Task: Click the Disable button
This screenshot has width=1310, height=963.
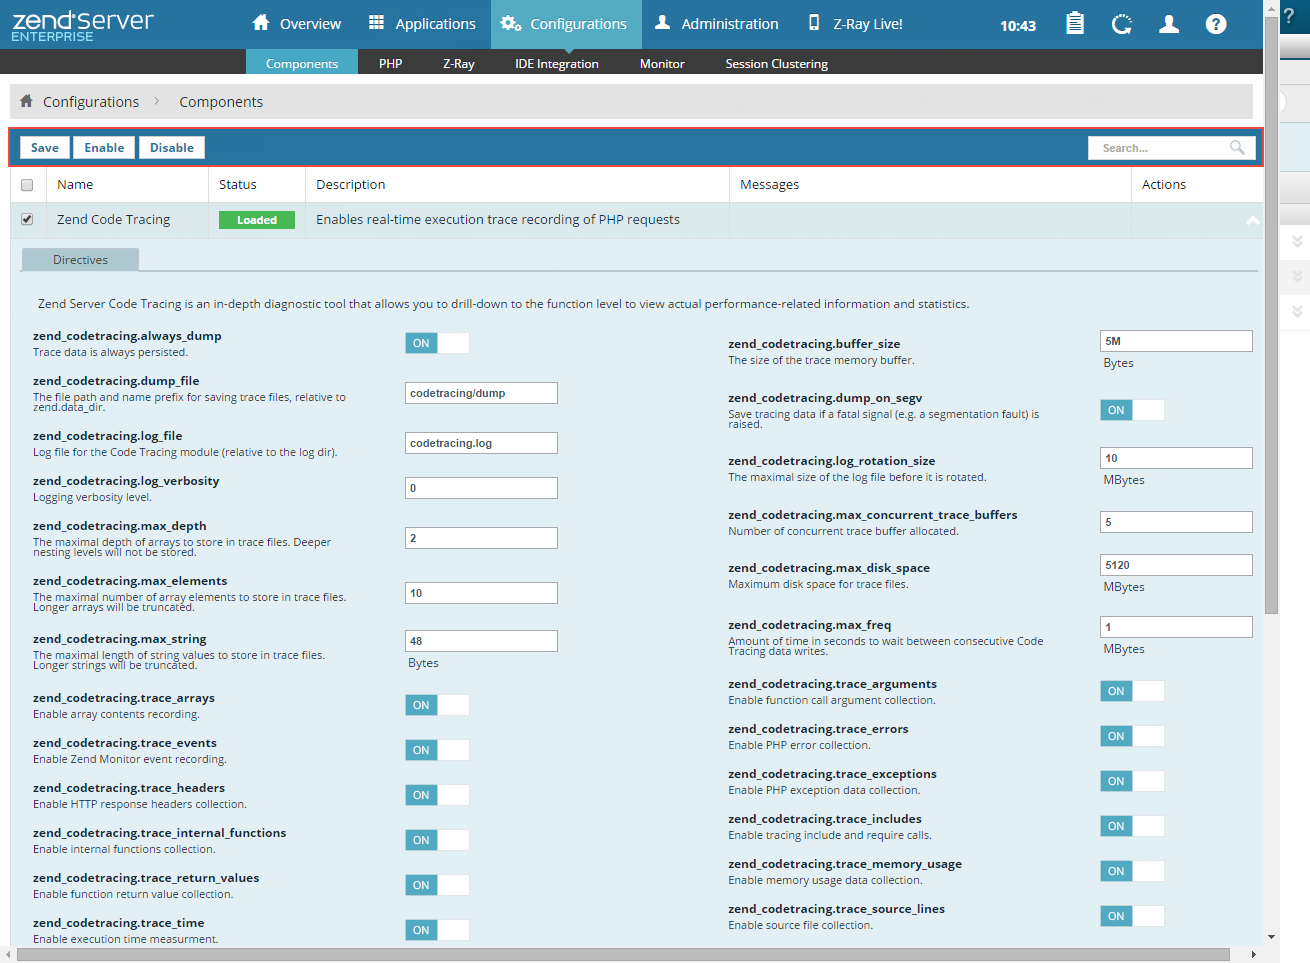Action: click(172, 148)
